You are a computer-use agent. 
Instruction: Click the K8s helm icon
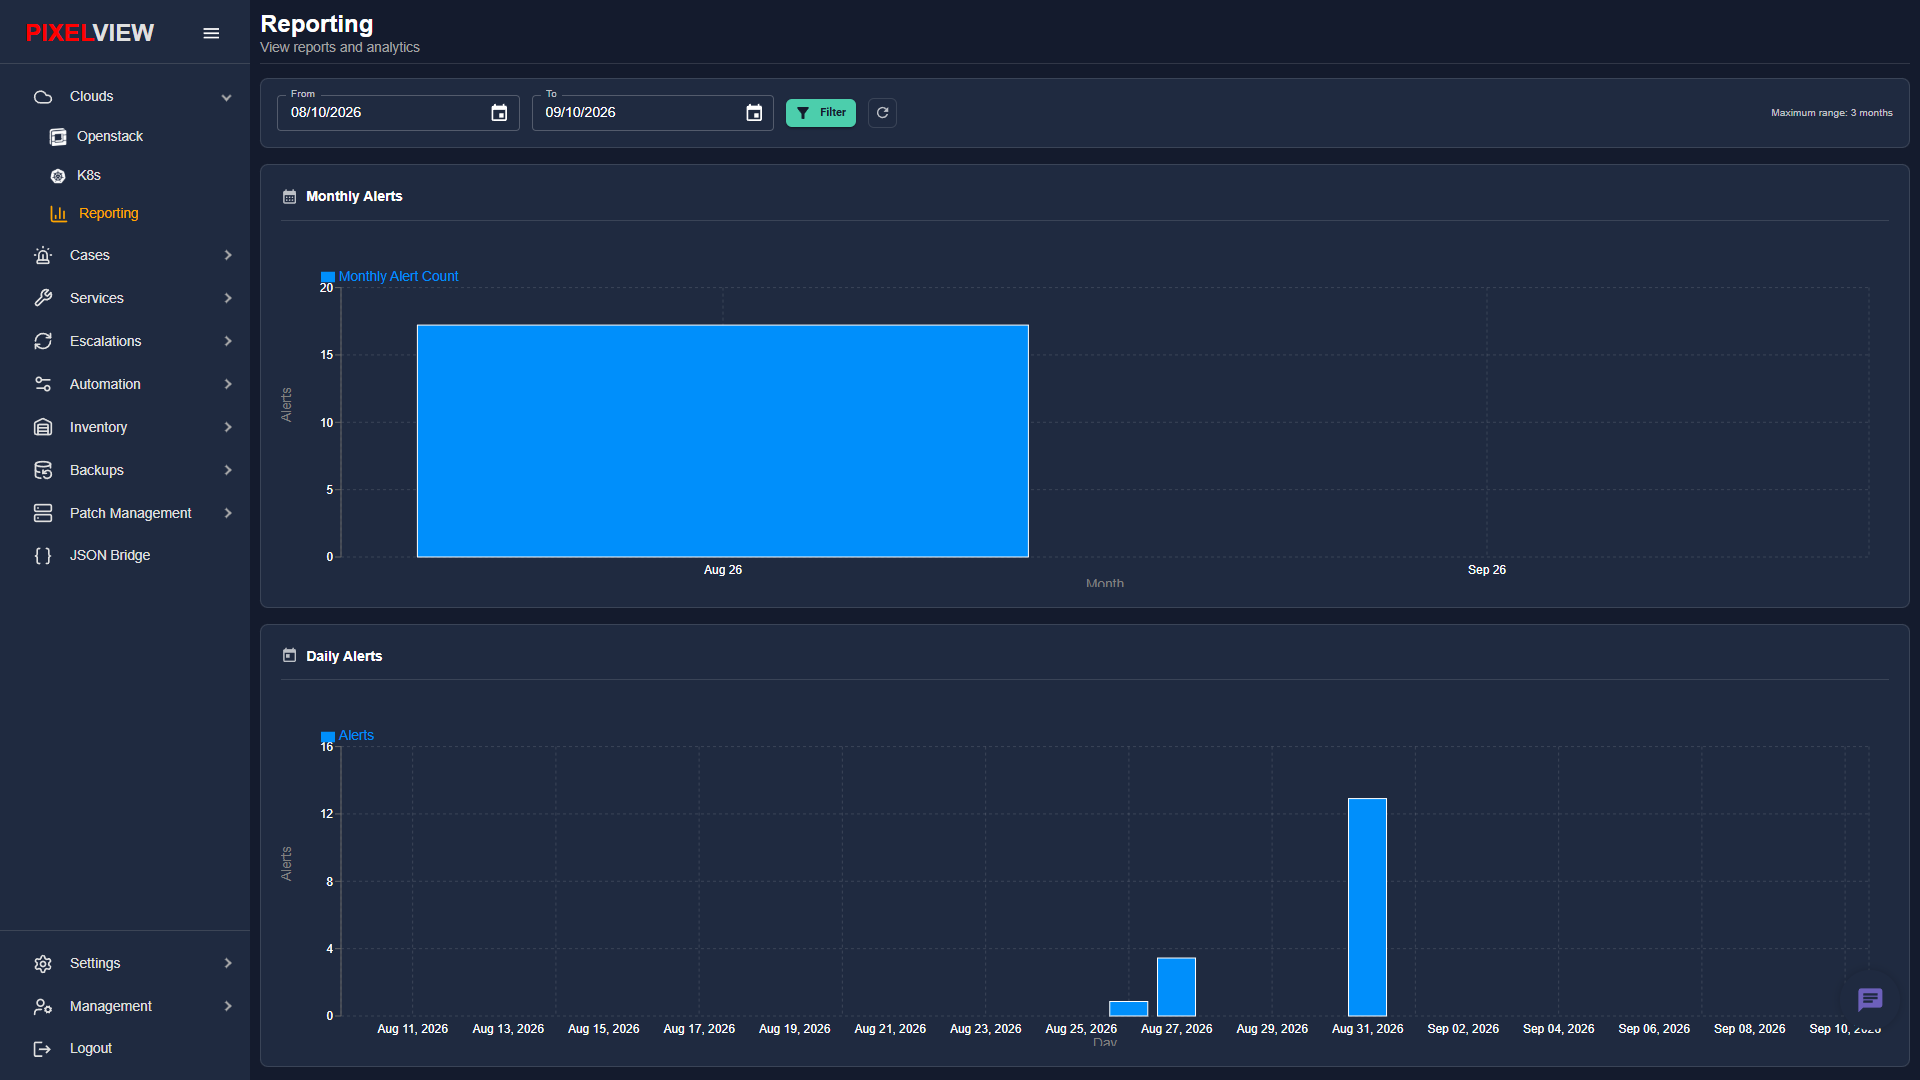[x=58, y=176]
